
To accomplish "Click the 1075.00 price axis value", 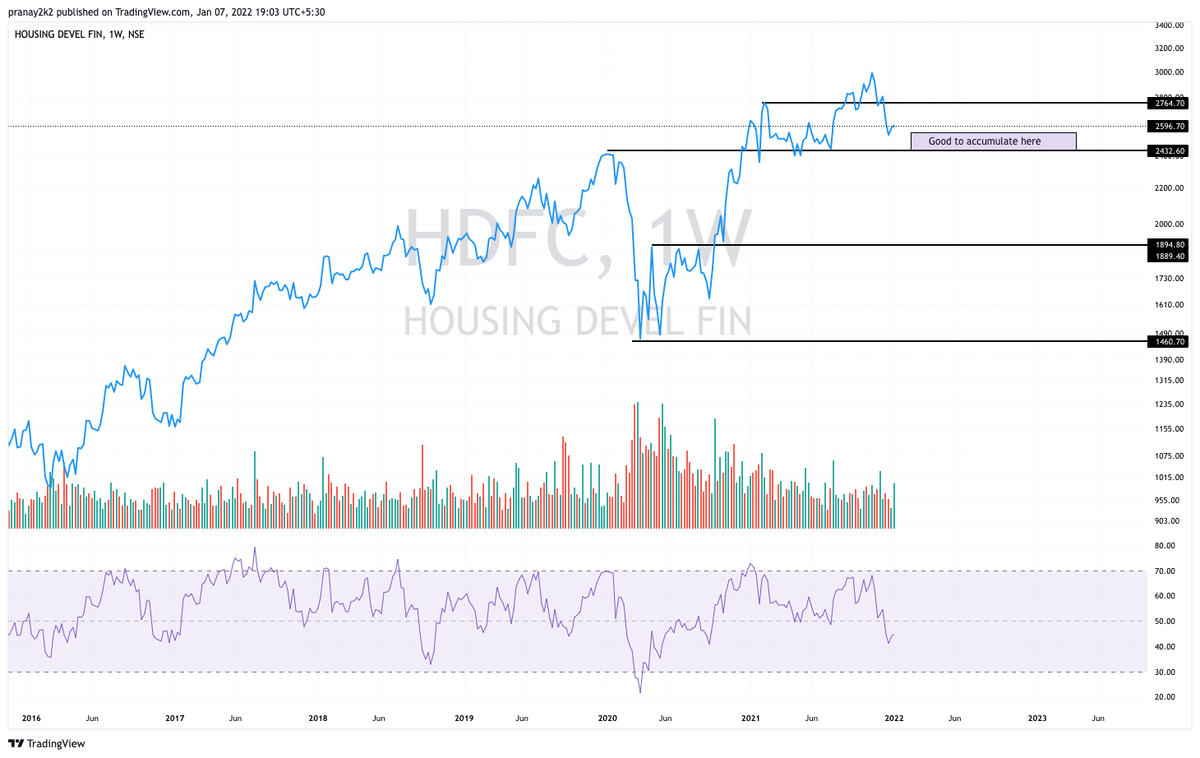I will coord(1168,455).
